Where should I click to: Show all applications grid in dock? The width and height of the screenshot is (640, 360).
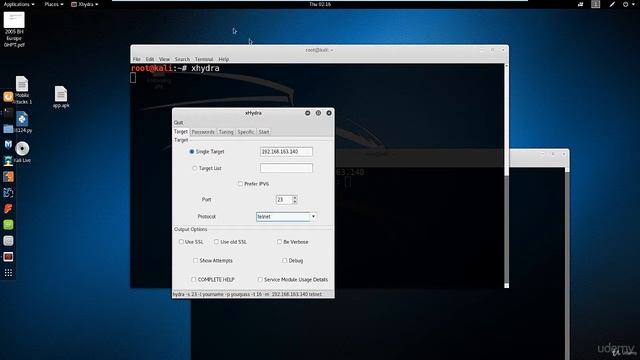tap(8, 273)
